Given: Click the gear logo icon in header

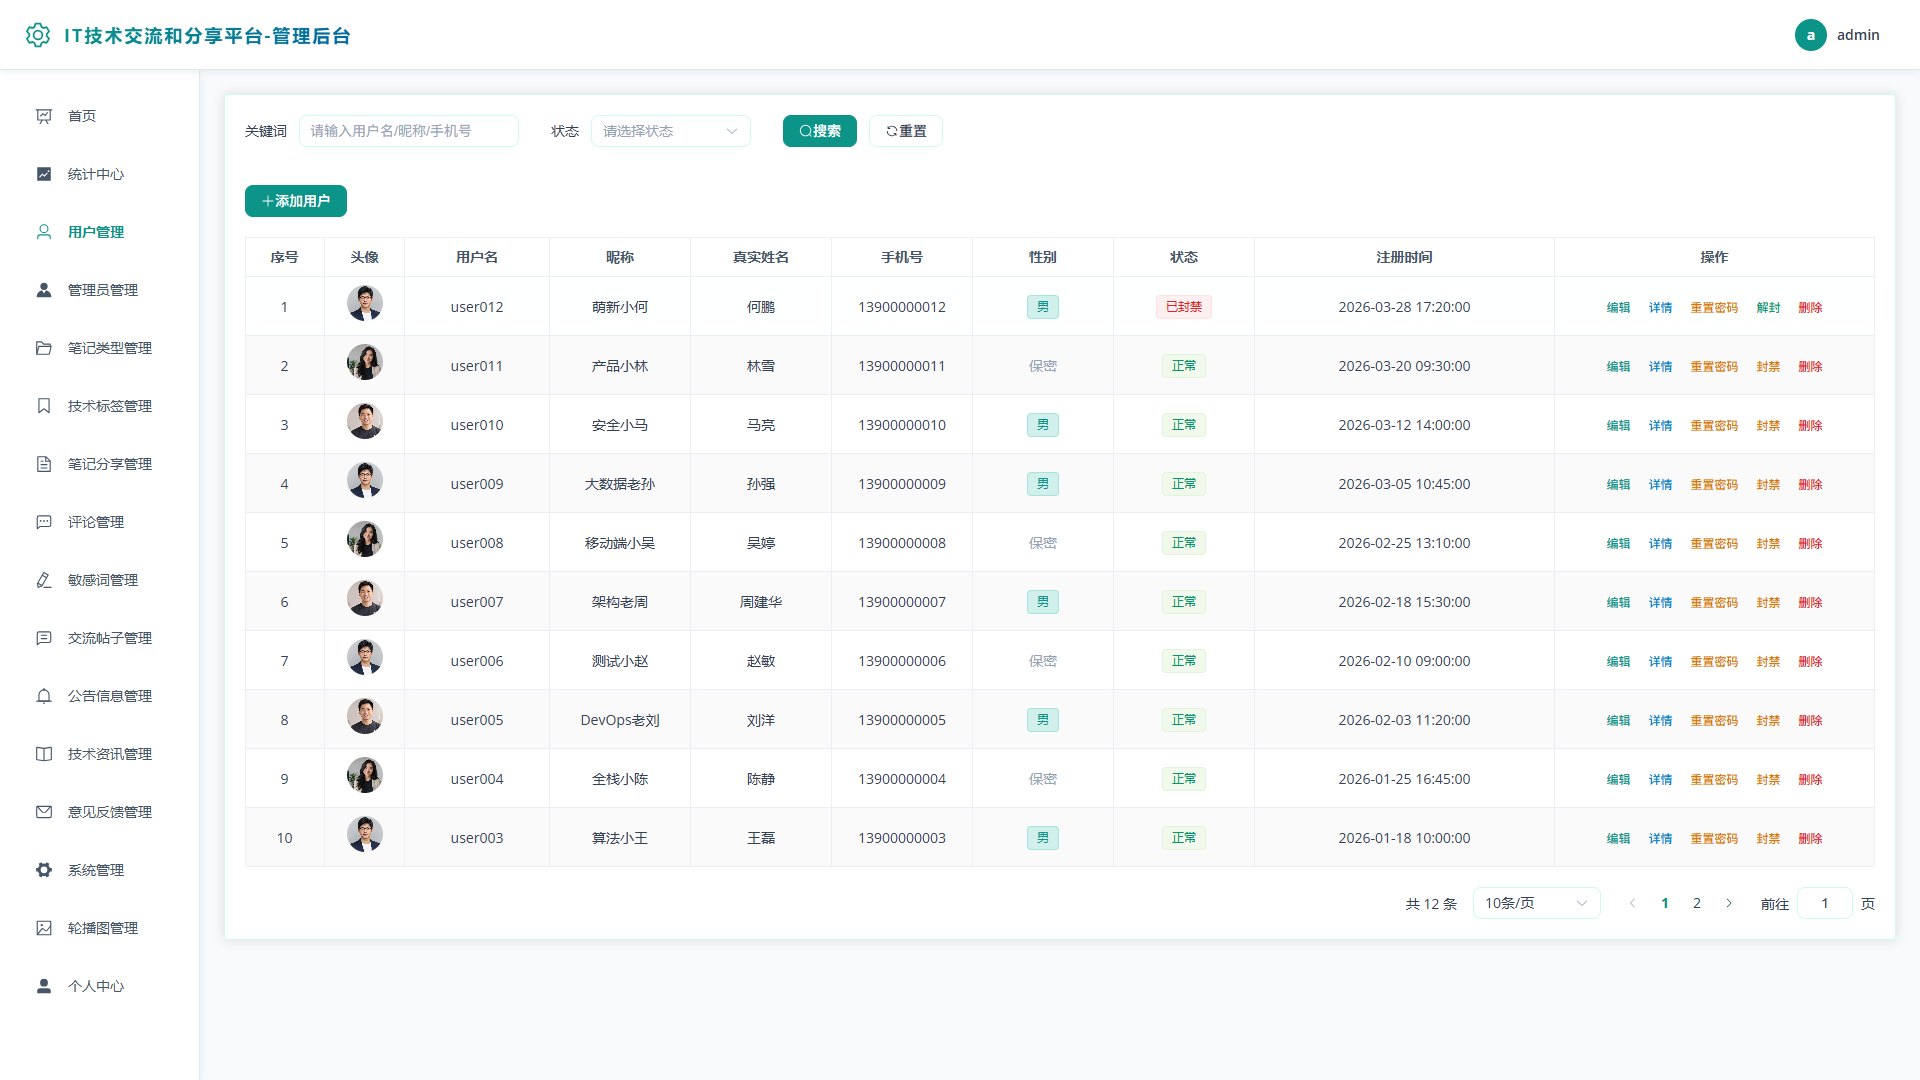Looking at the screenshot, I should point(38,35).
